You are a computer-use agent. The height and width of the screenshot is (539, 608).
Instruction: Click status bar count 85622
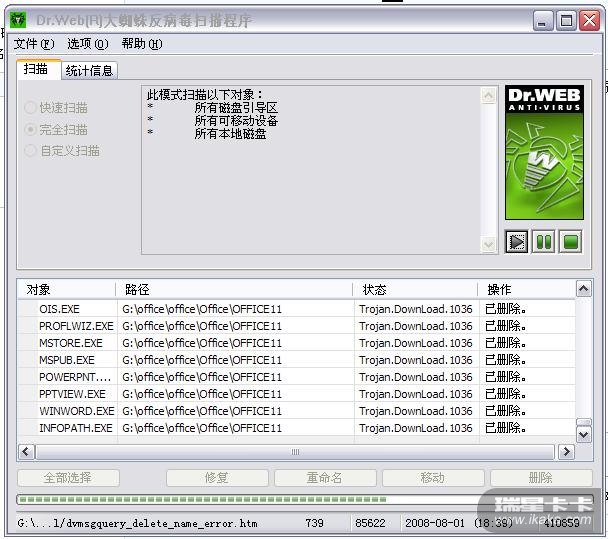(370, 523)
